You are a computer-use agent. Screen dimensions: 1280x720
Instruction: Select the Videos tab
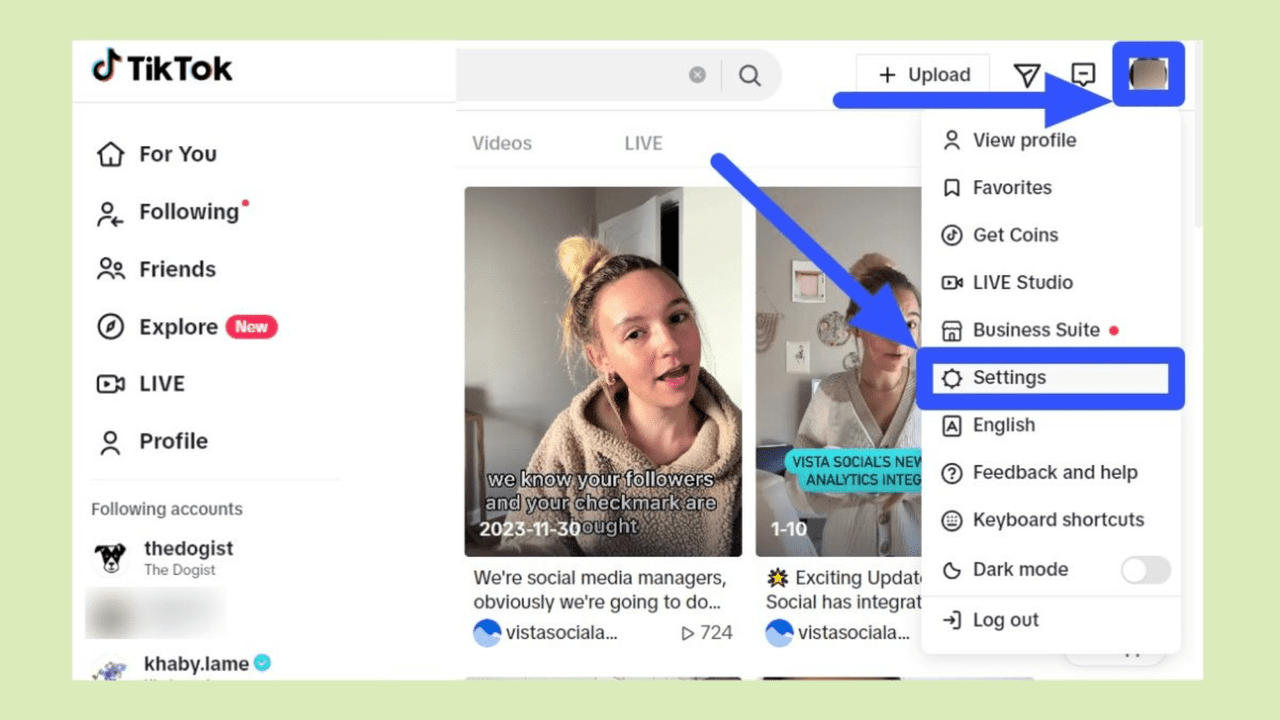tap(502, 143)
